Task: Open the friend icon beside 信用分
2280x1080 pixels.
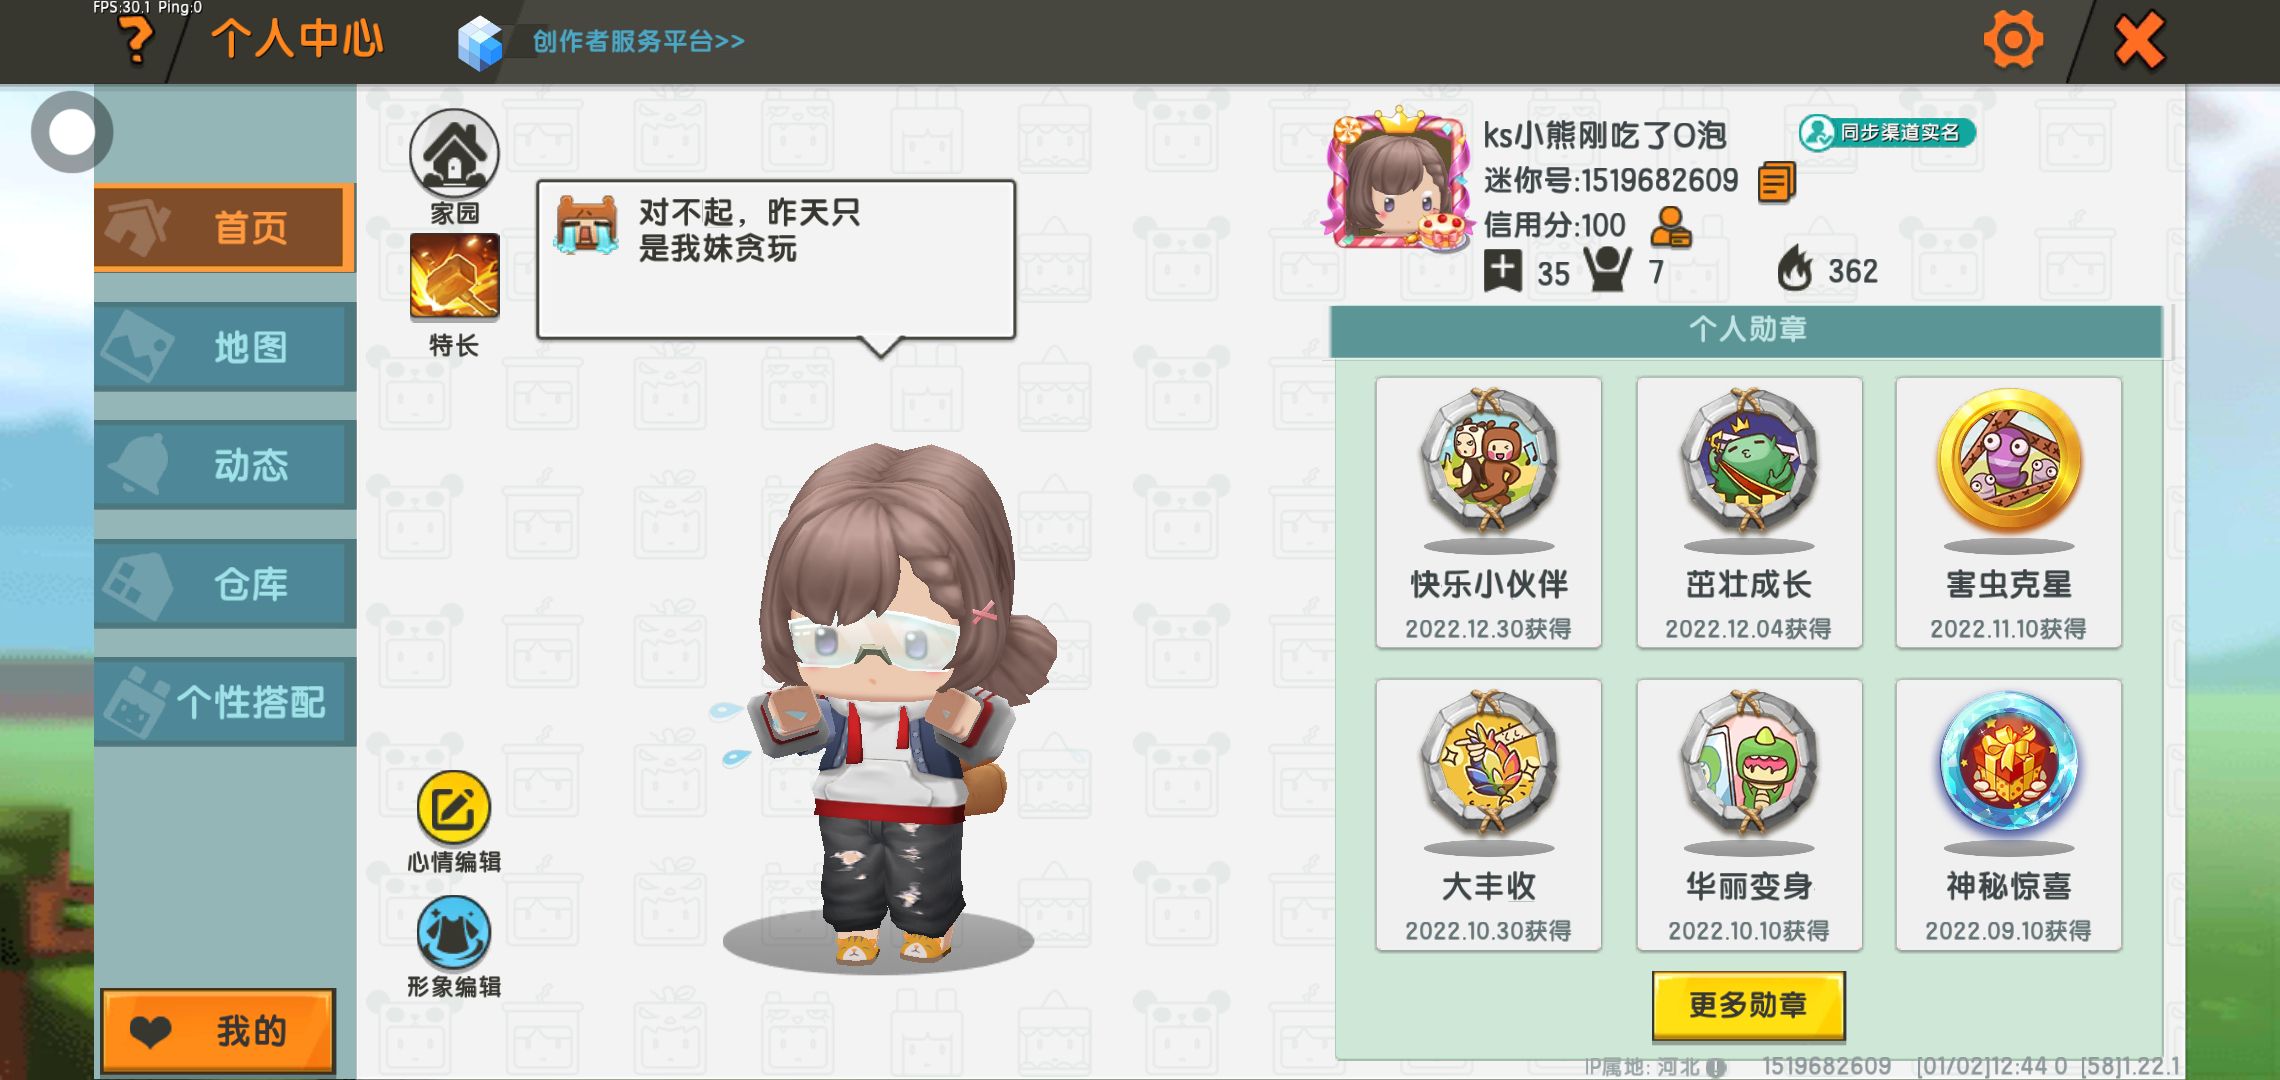Action: coord(1670,227)
